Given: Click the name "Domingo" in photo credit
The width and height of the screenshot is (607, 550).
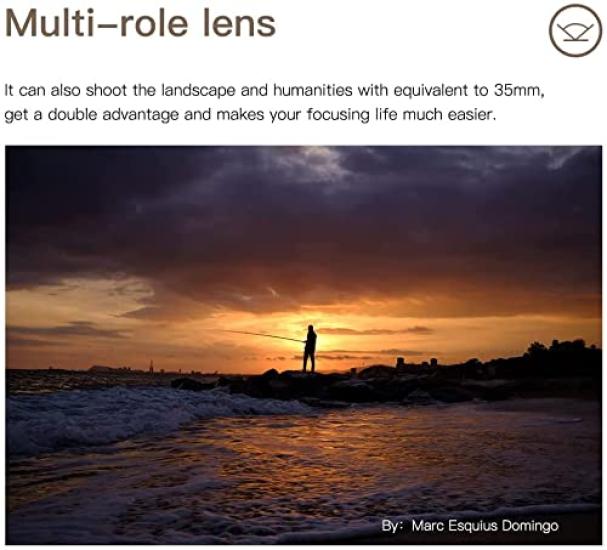Looking at the screenshot, I should coord(530,526).
